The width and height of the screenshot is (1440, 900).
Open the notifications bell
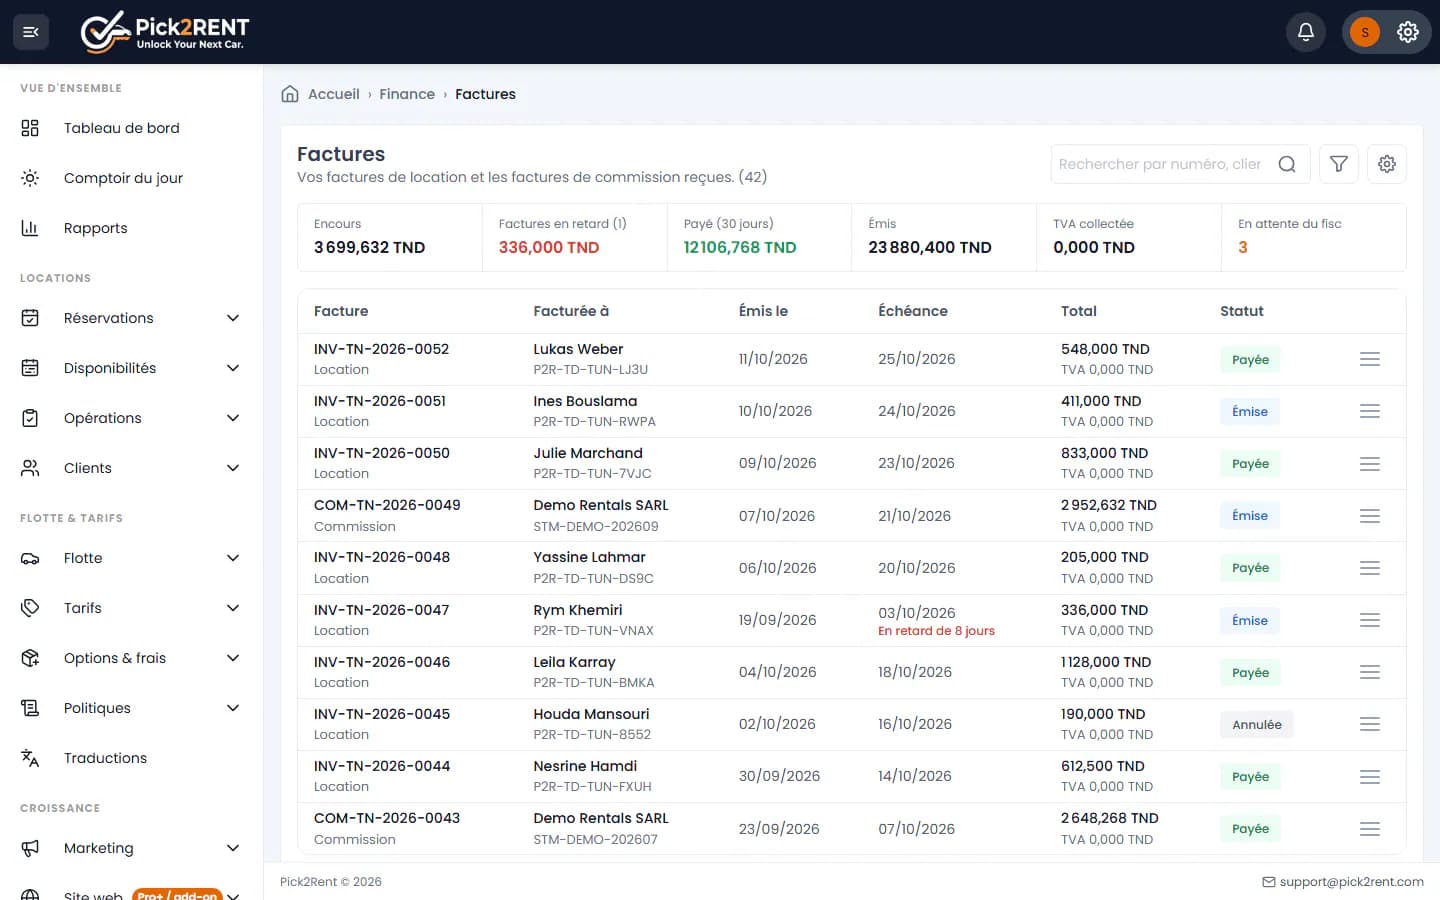pyautogui.click(x=1306, y=32)
